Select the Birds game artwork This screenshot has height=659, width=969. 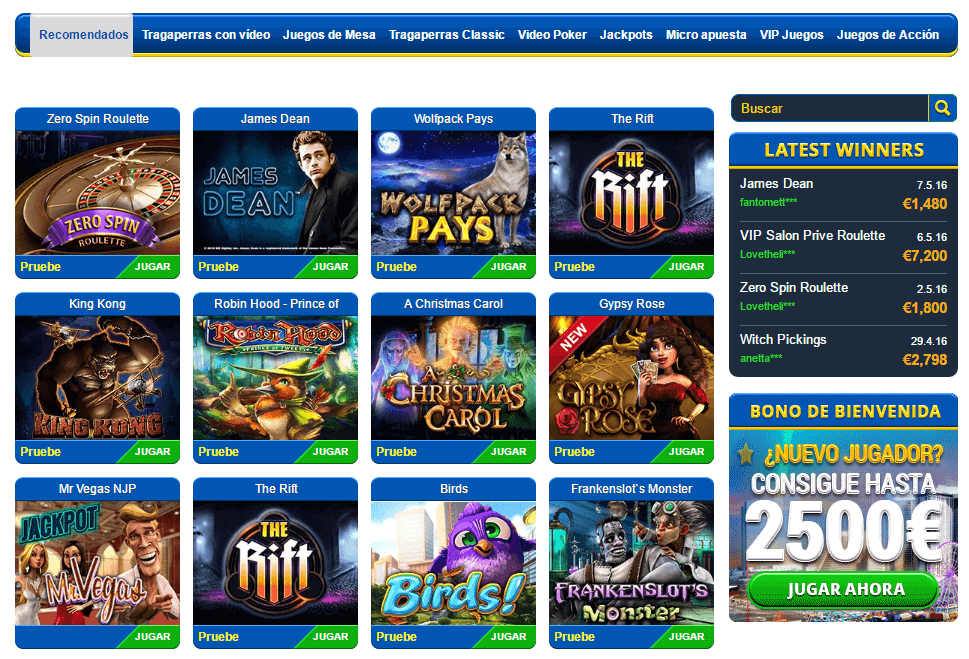coord(454,563)
